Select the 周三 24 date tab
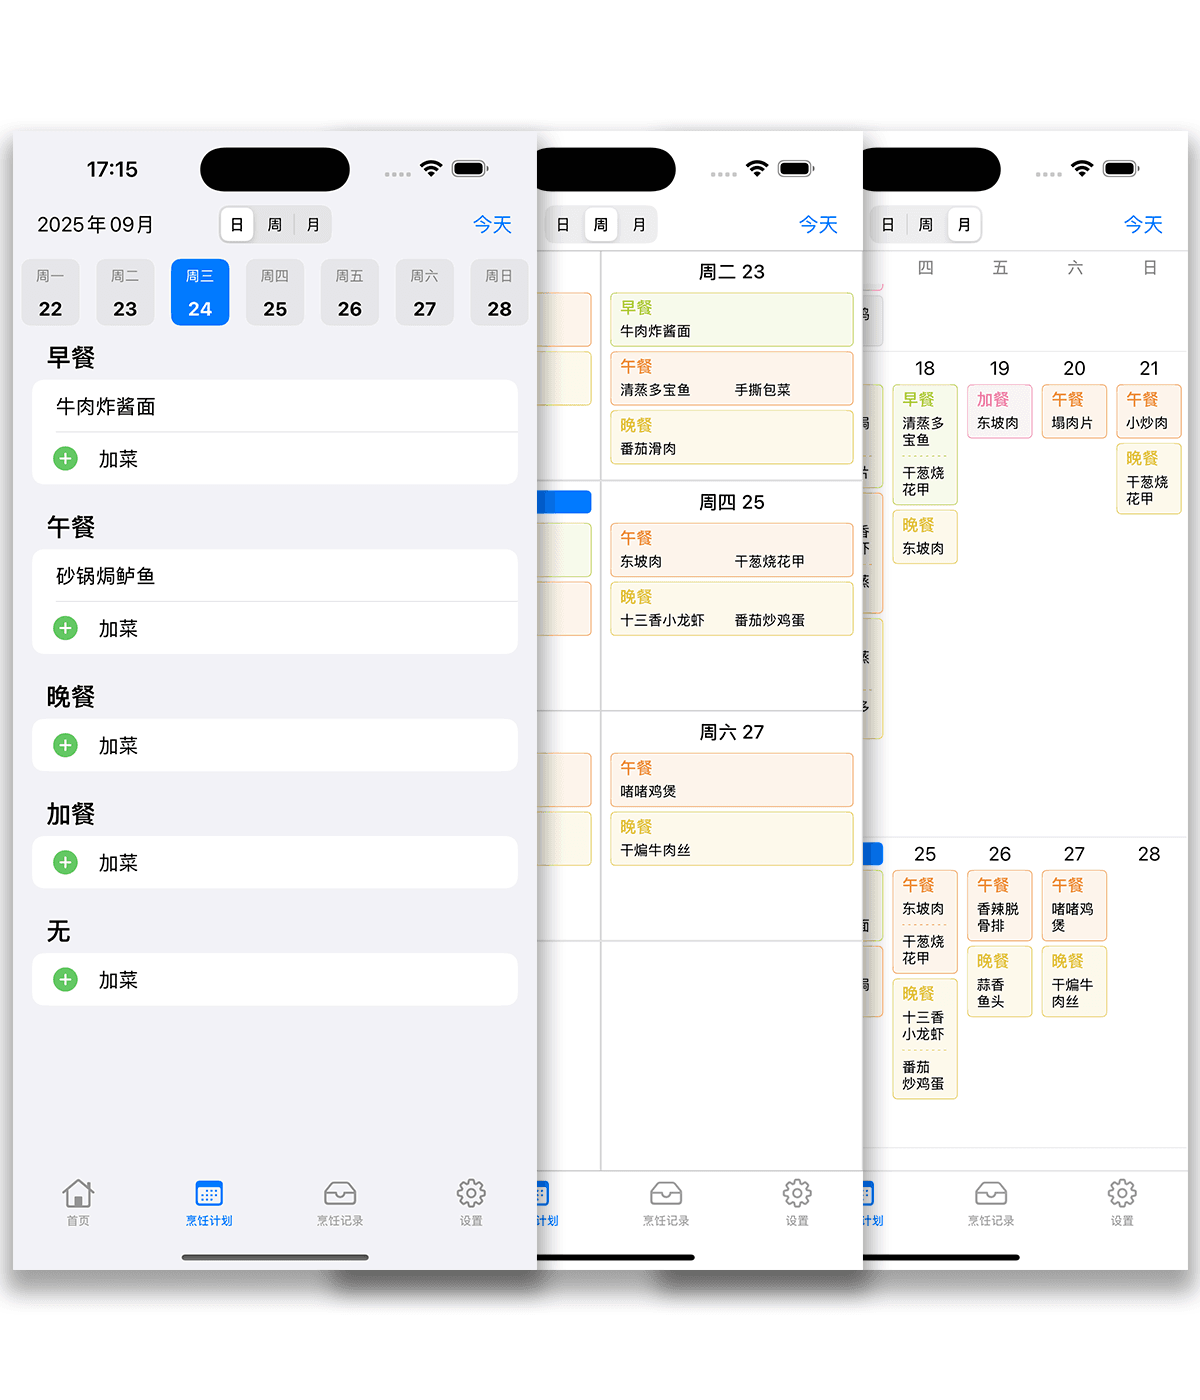Viewport: 1200px width, 1400px height. (199, 292)
